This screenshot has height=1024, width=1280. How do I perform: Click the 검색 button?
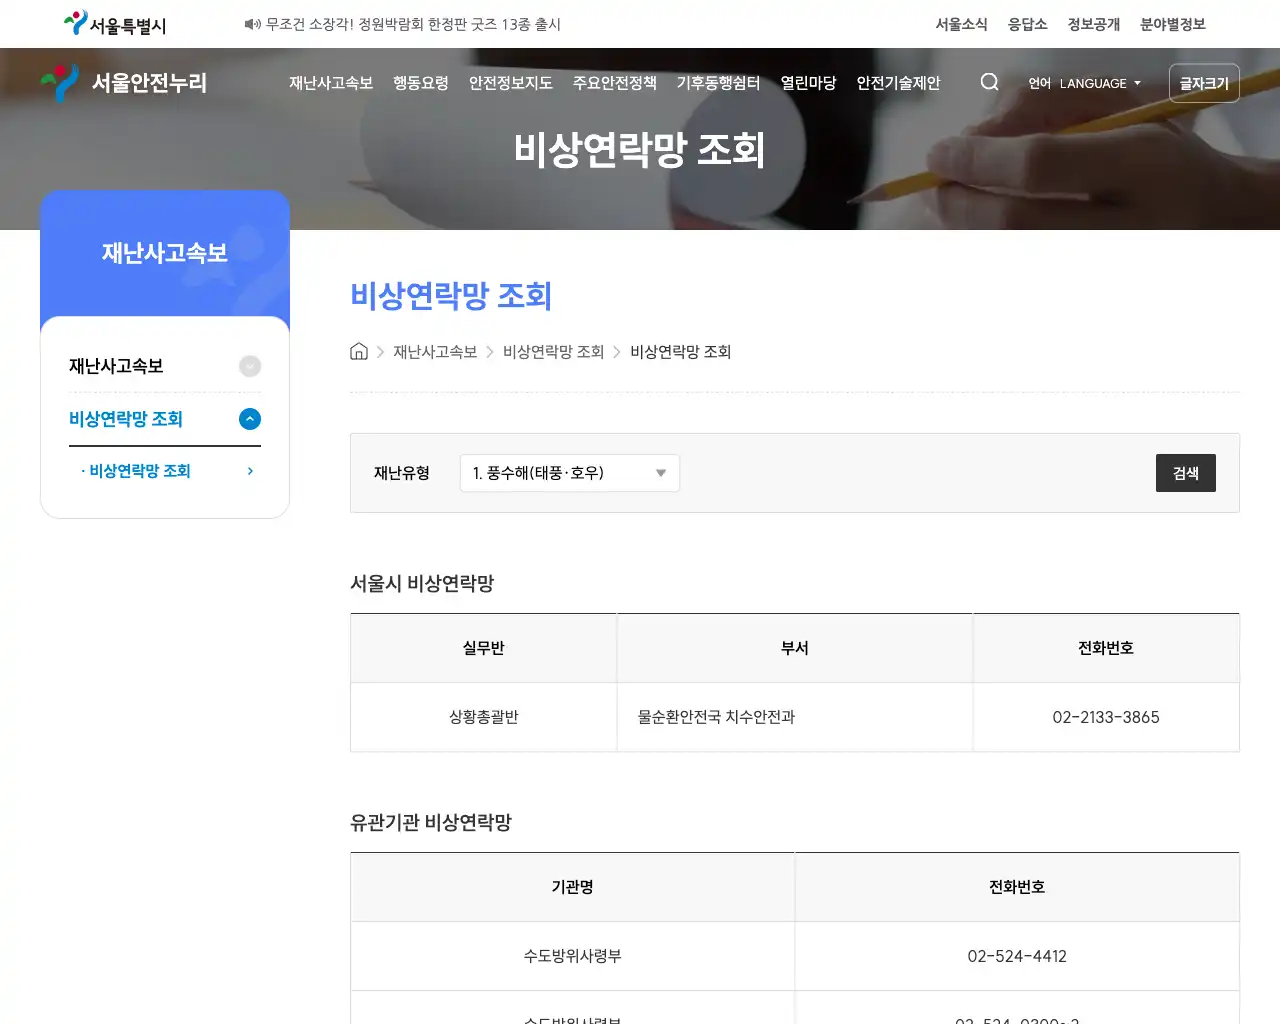1186,473
